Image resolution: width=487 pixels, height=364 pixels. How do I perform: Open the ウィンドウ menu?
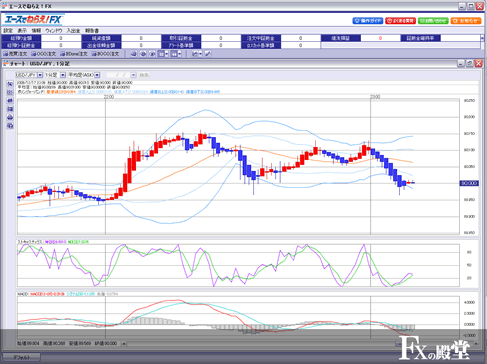point(54,31)
